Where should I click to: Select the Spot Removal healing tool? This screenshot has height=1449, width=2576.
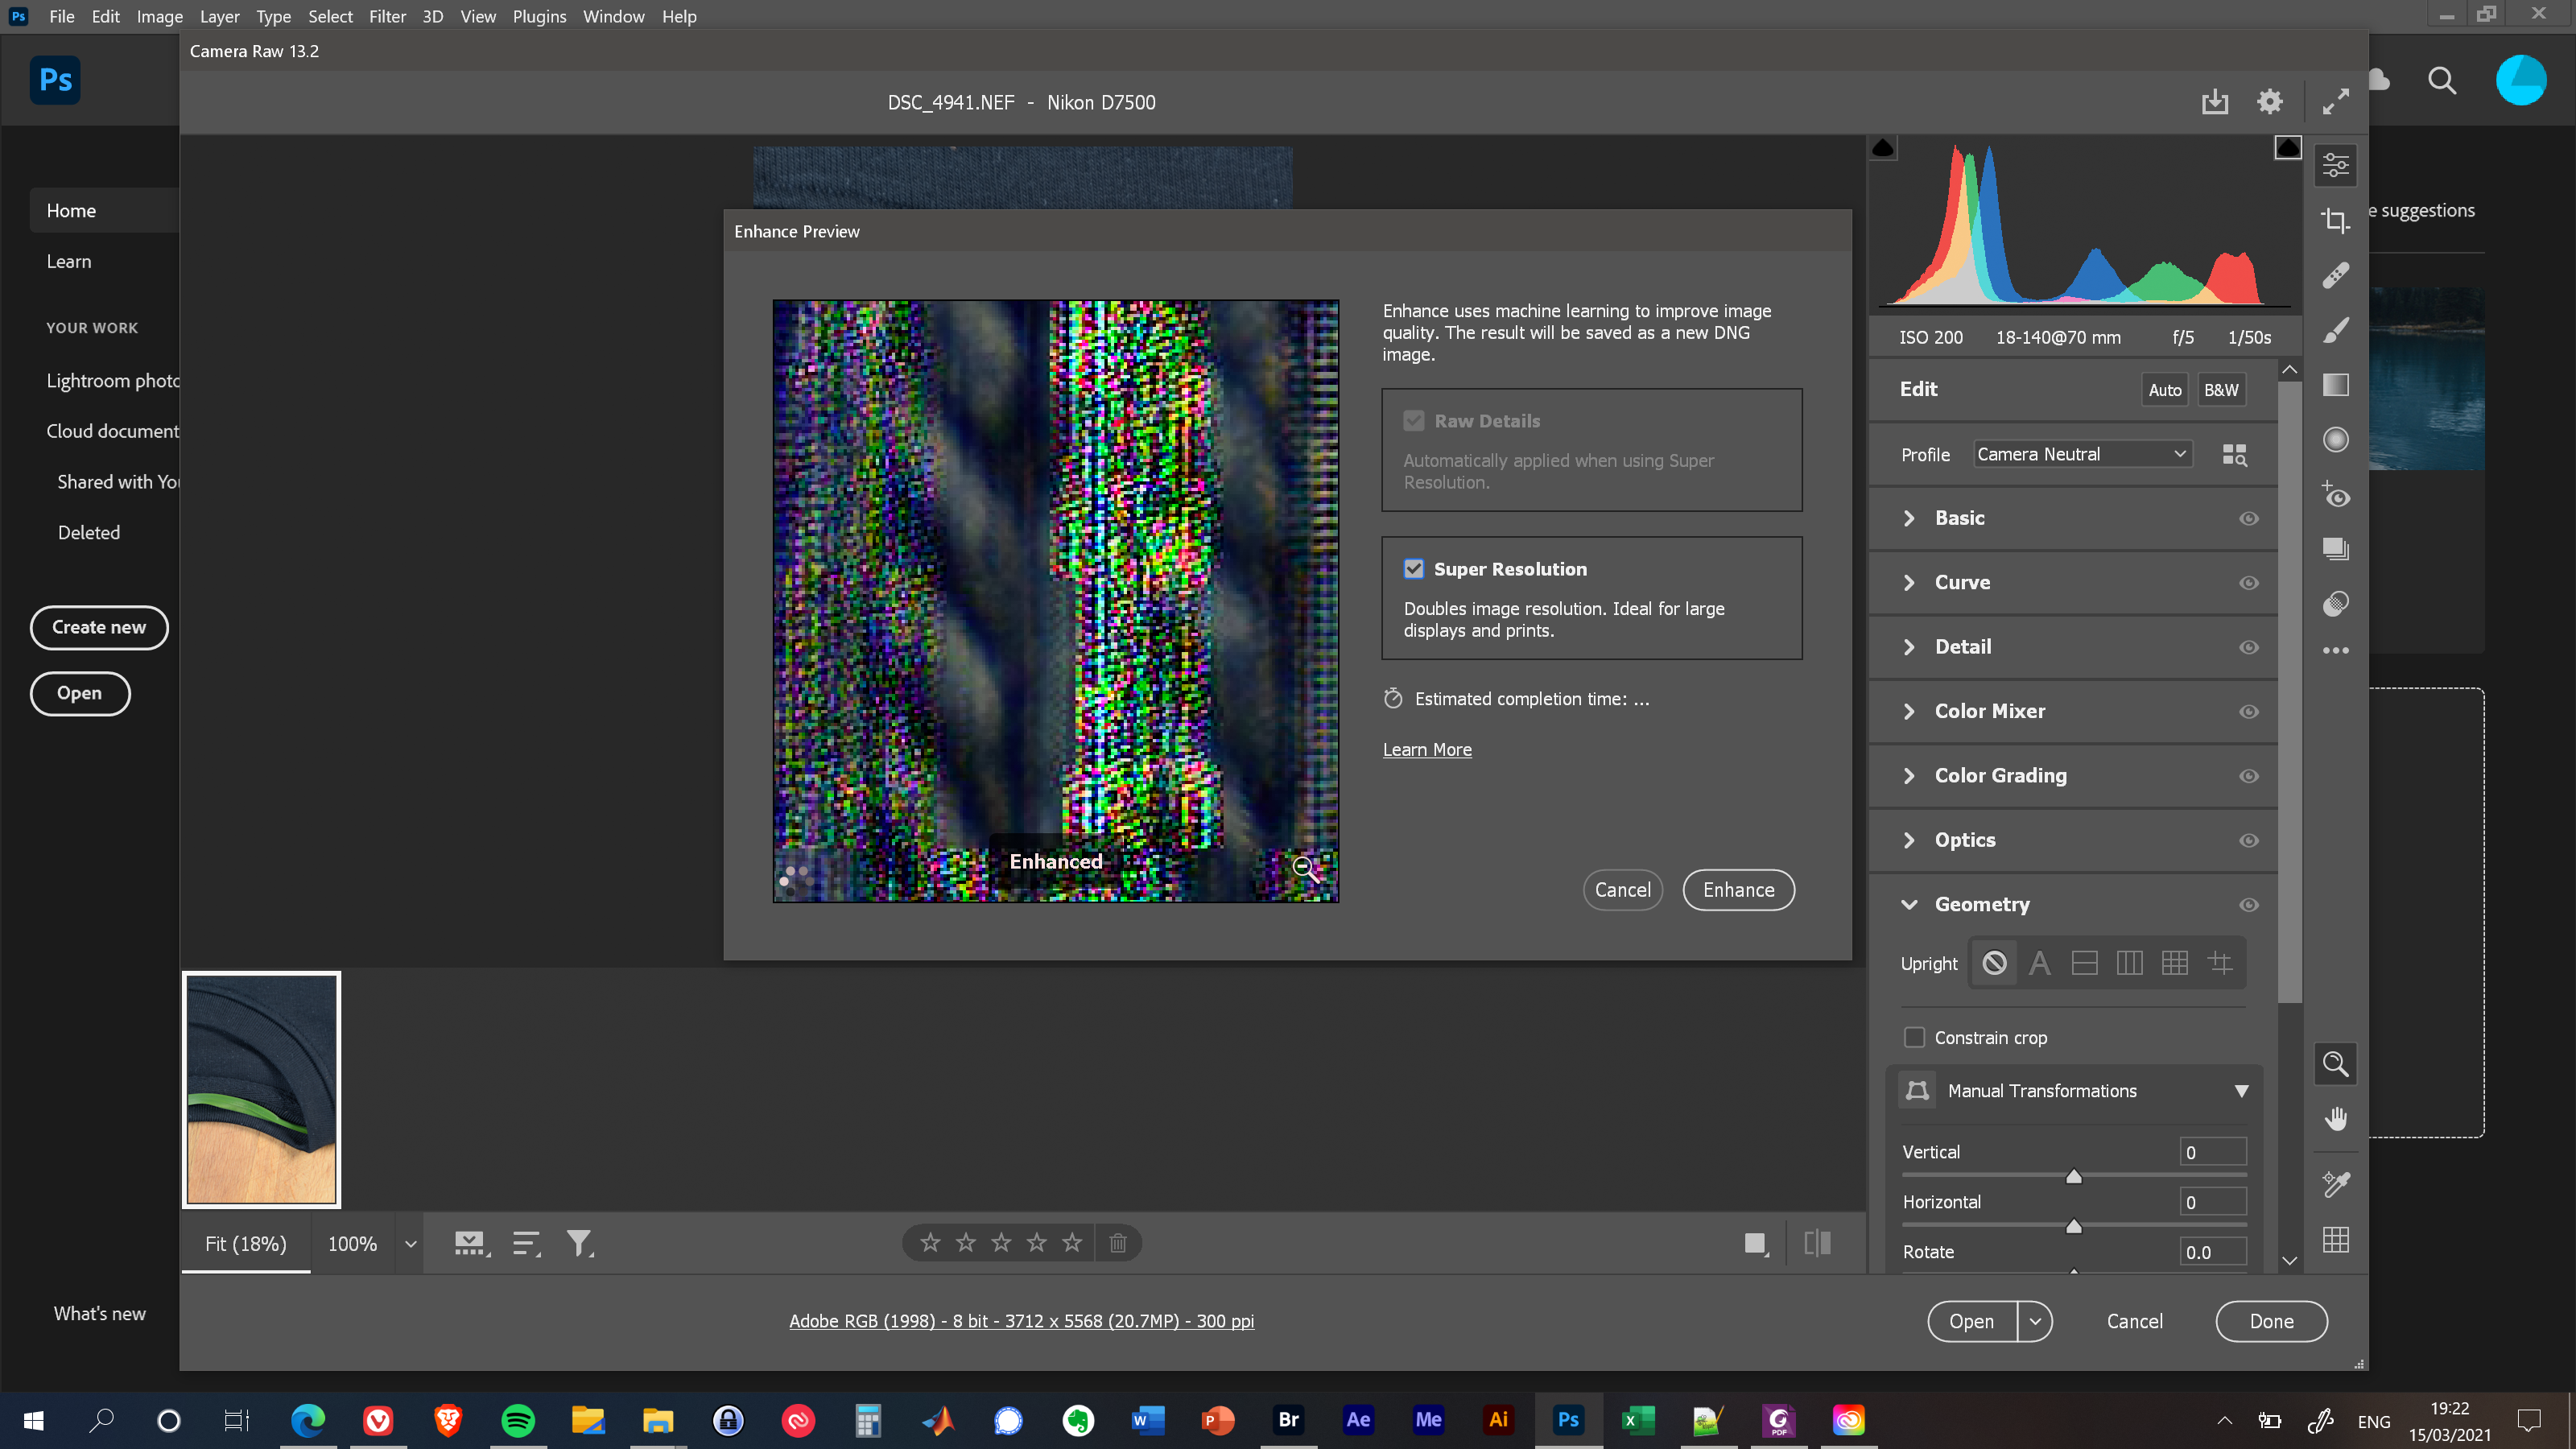[x=2335, y=275]
